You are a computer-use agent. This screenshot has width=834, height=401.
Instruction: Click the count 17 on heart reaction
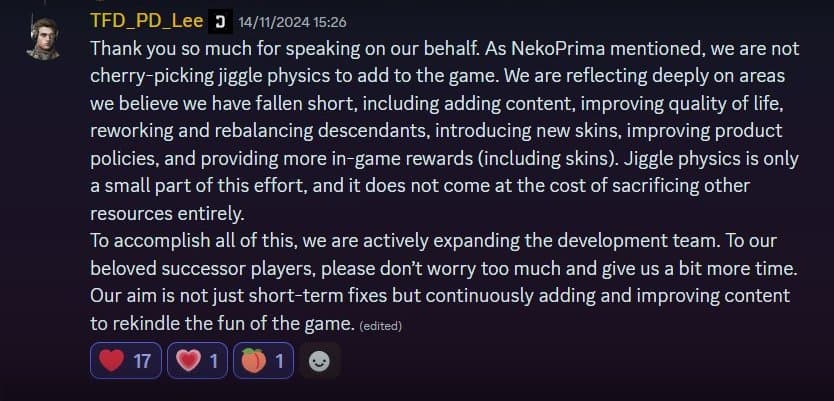tap(141, 360)
